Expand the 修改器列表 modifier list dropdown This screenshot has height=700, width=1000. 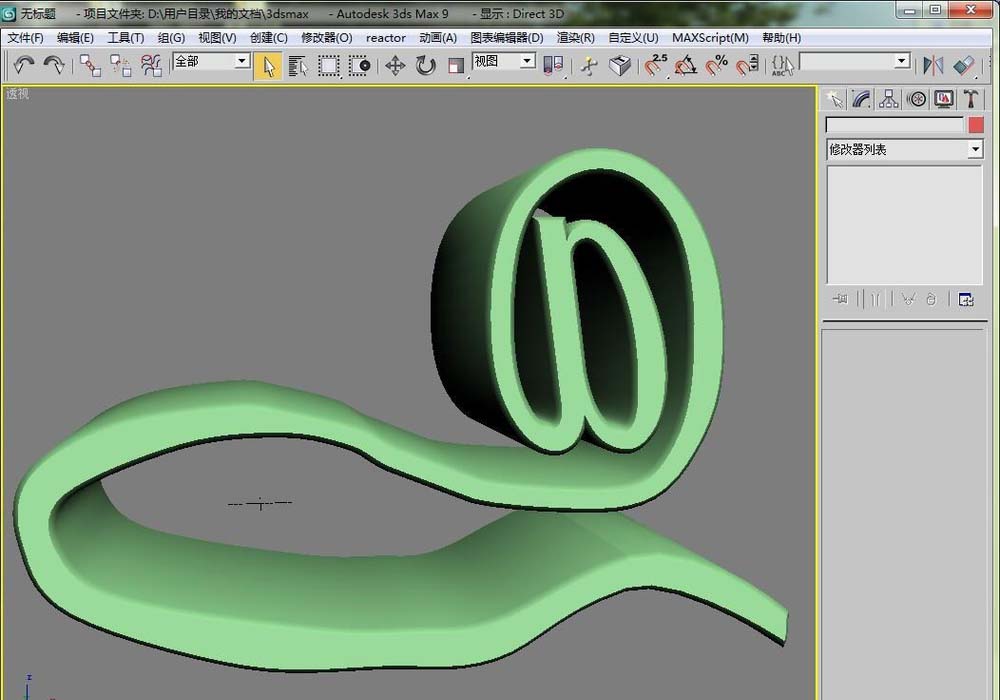pyautogui.click(x=975, y=149)
